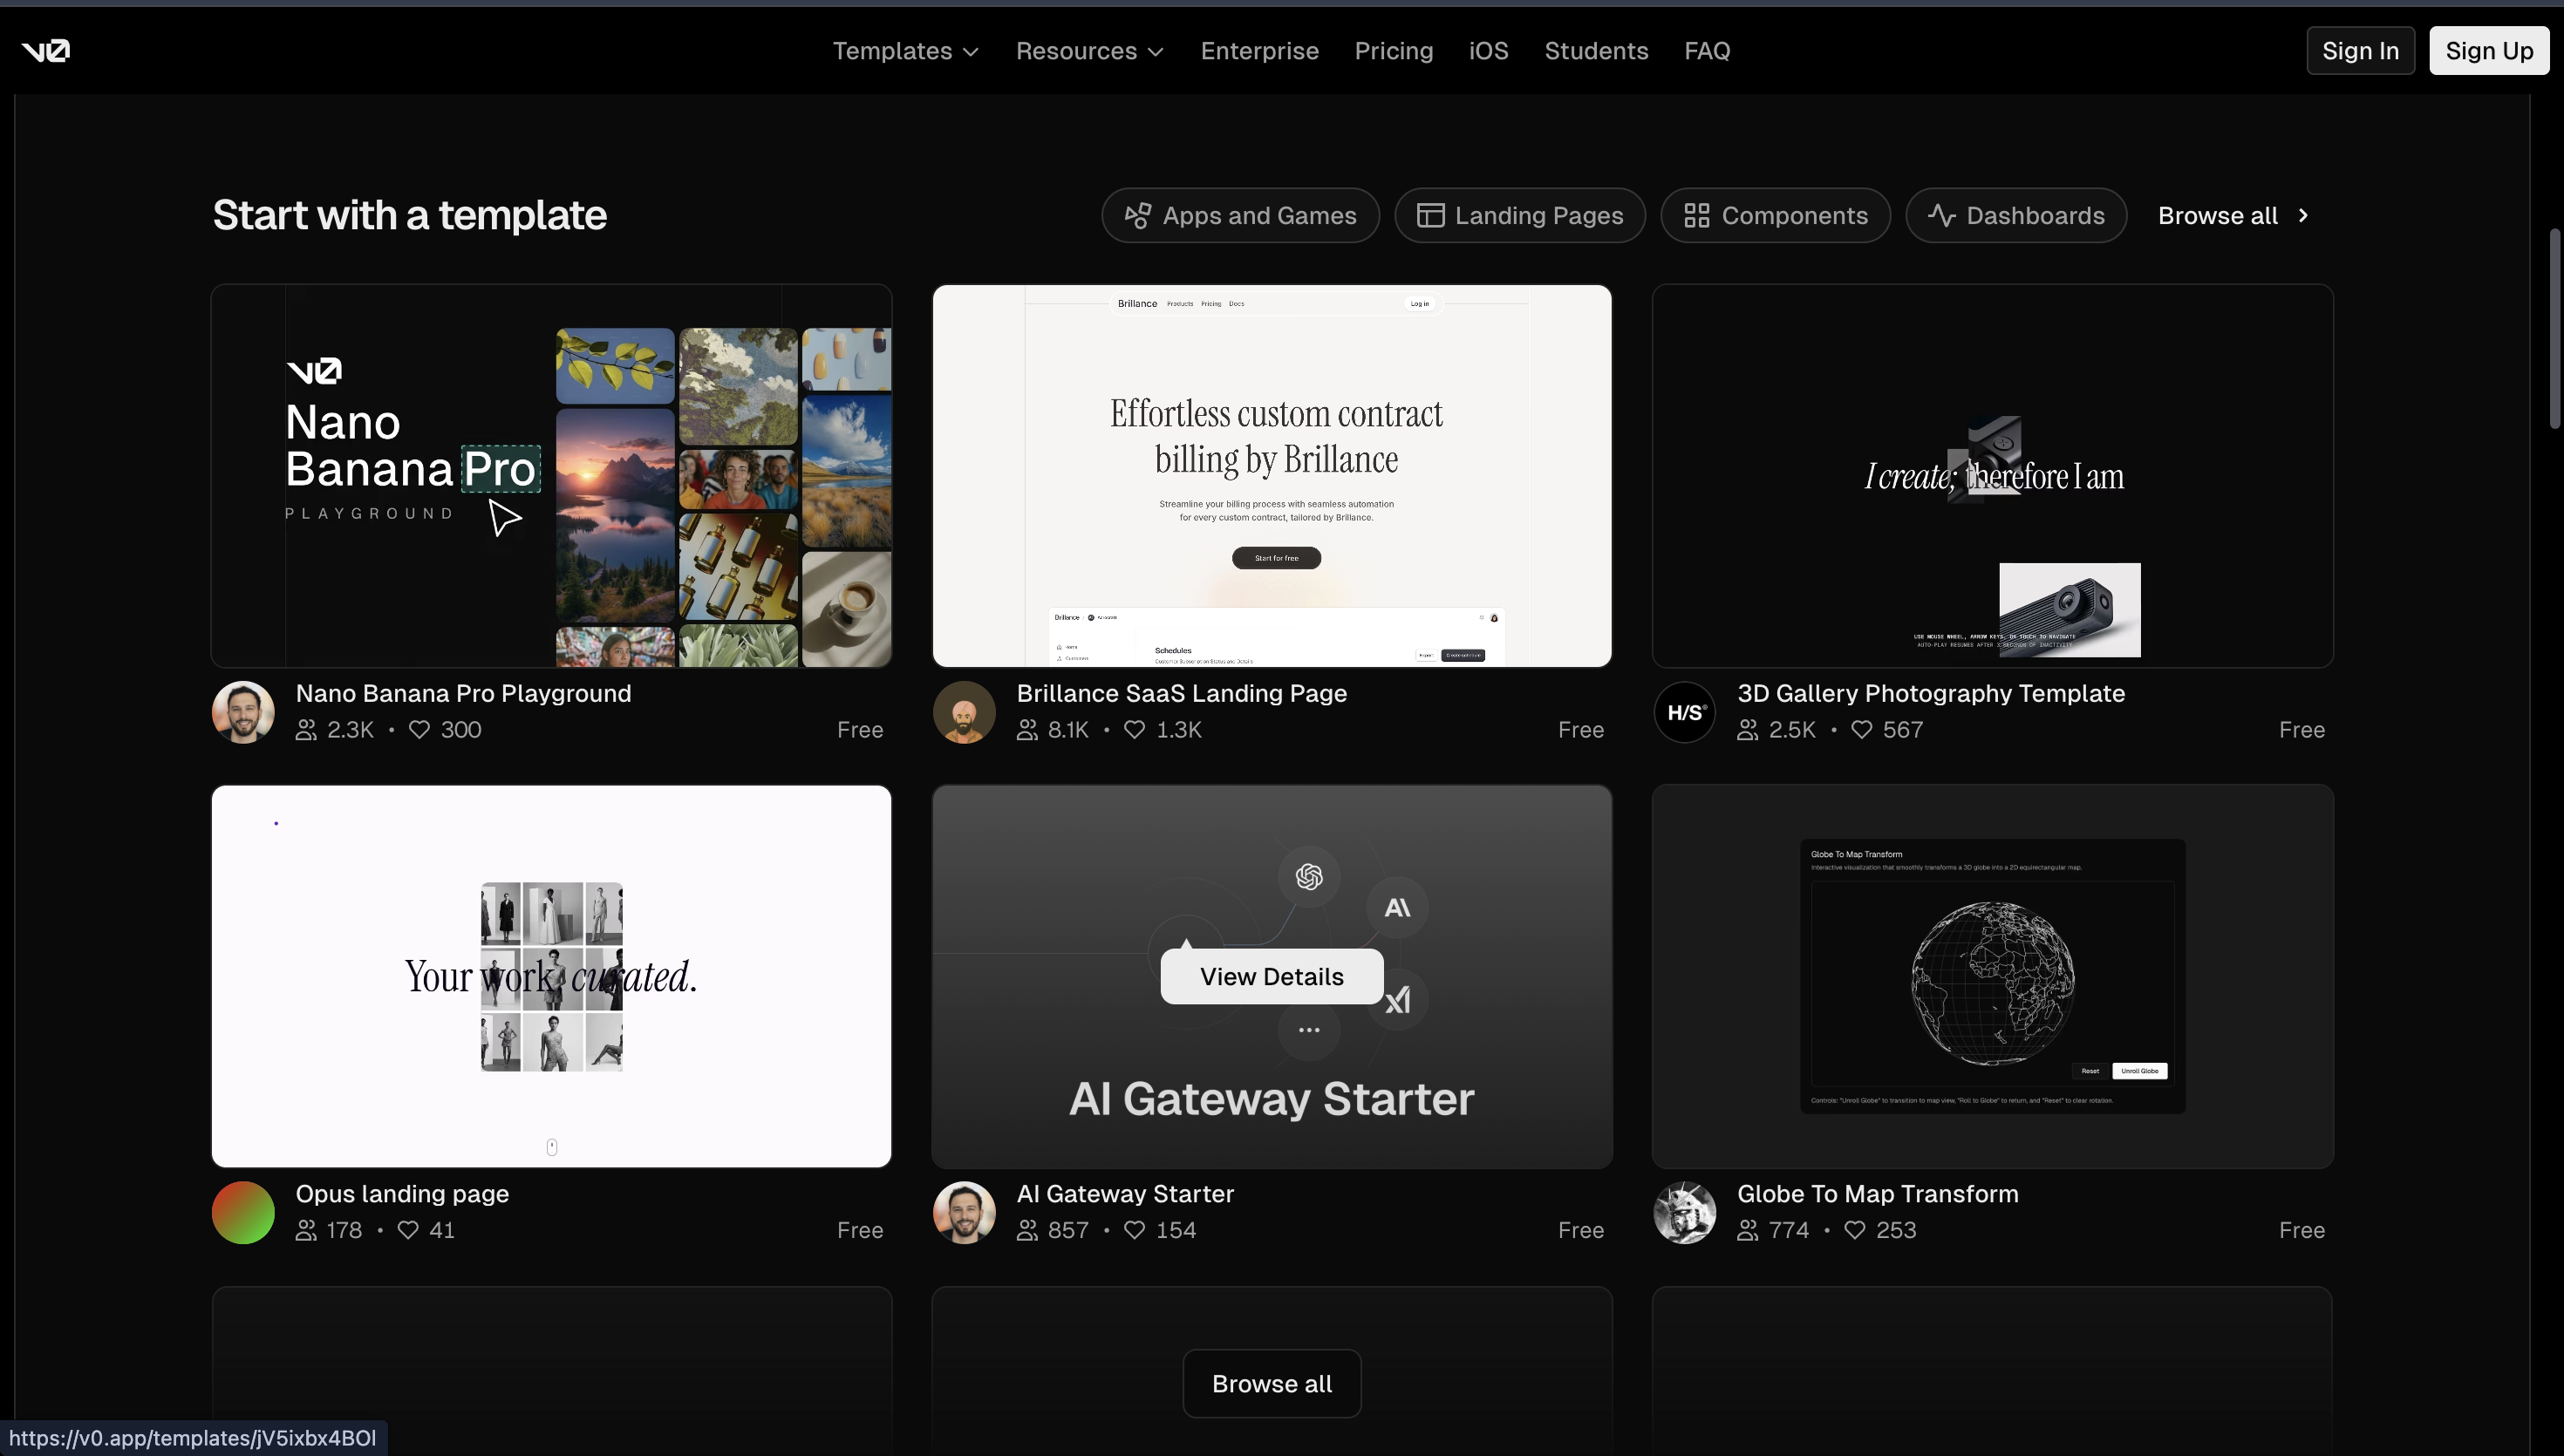Expand the Templates dropdown menu
2564x1456 pixels.
905,51
